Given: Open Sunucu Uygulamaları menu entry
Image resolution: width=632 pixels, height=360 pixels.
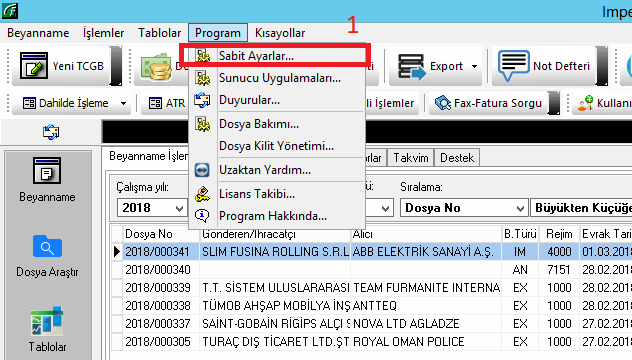Looking at the screenshot, I should pyautogui.click(x=277, y=78).
